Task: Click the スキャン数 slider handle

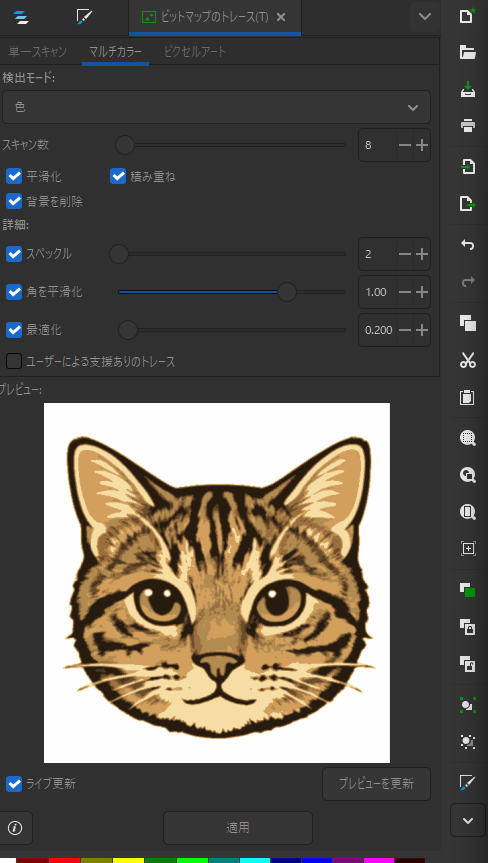Action: tap(125, 145)
